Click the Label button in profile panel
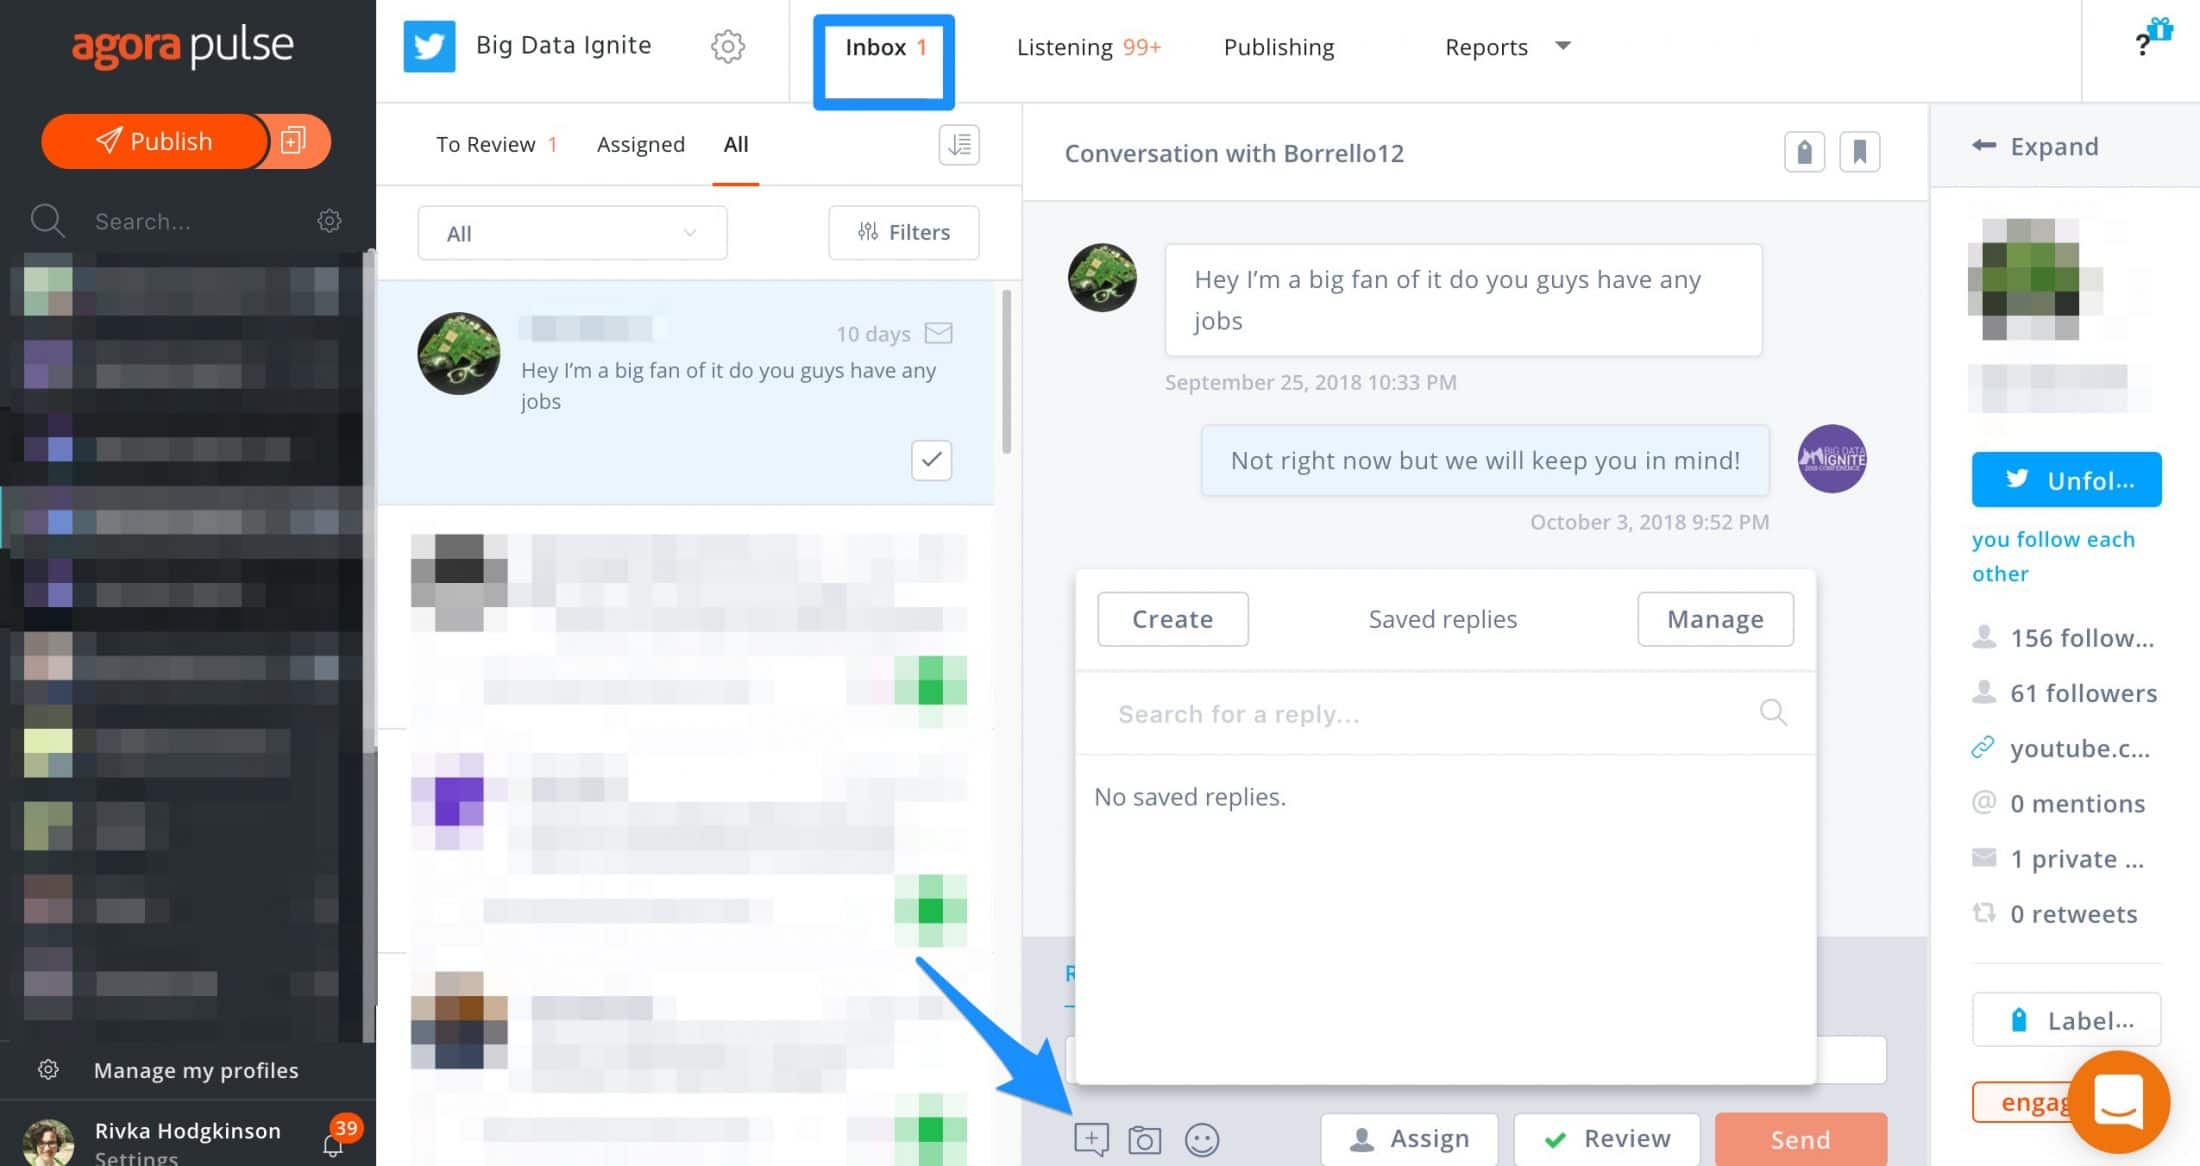 click(2066, 1020)
